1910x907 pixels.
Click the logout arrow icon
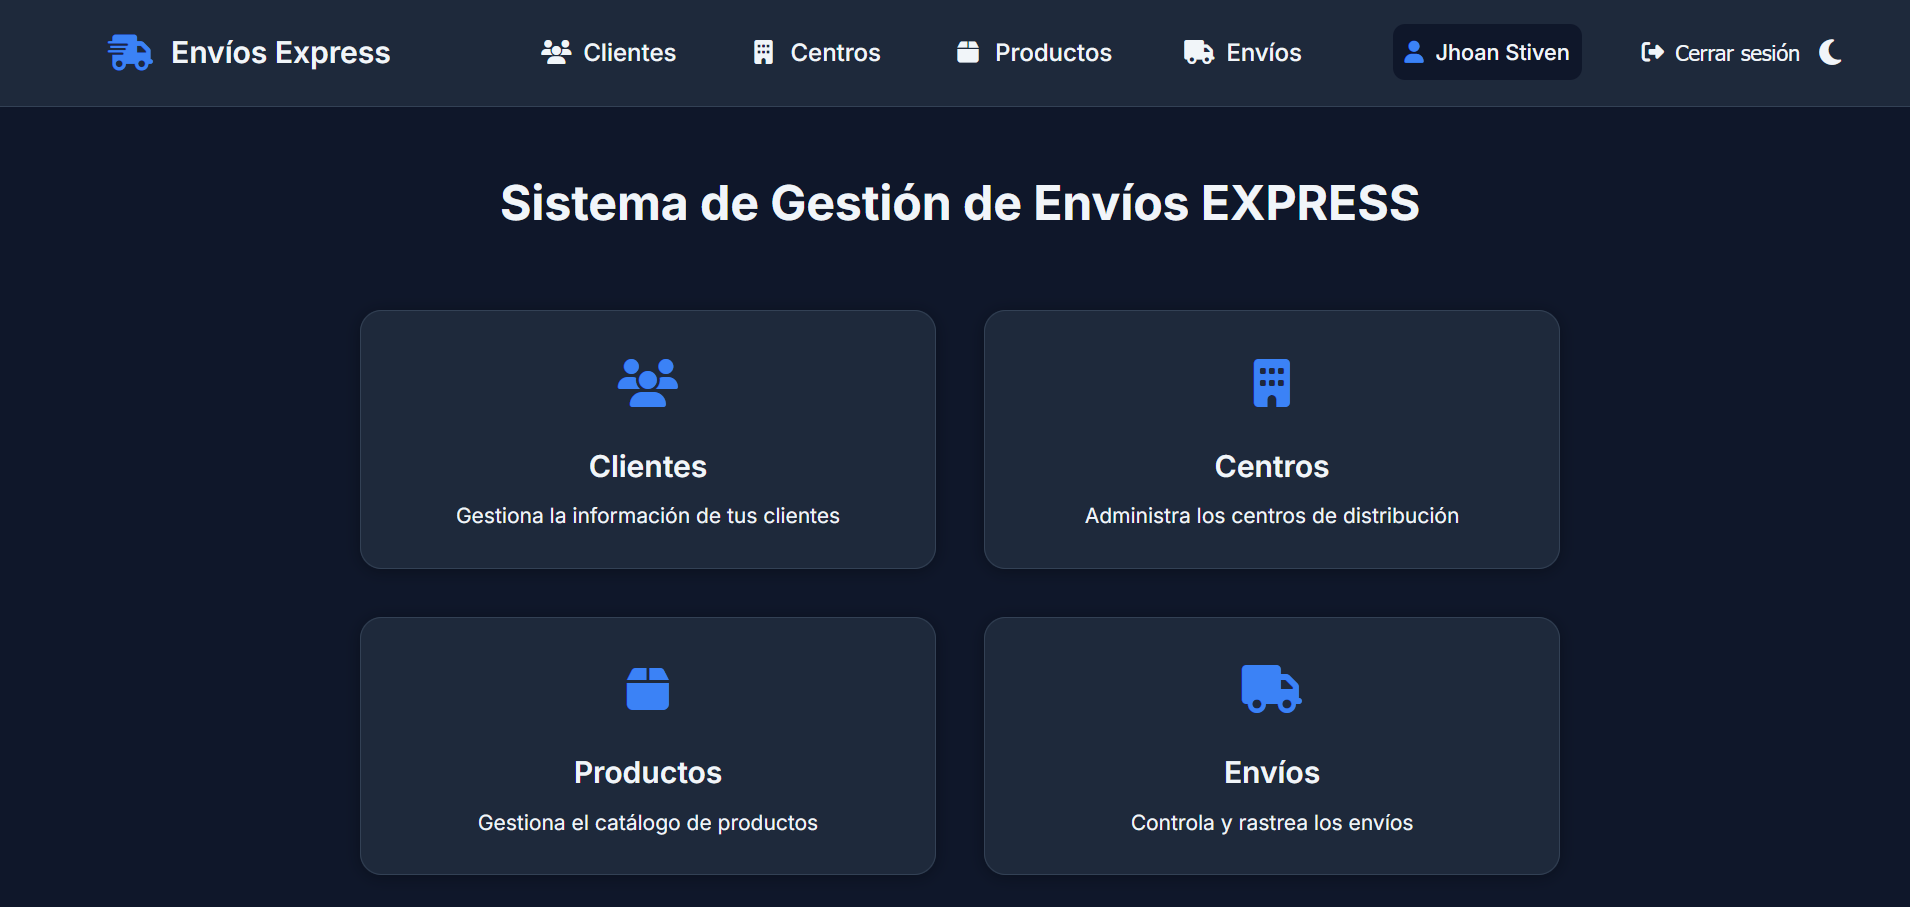tap(1652, 52)
